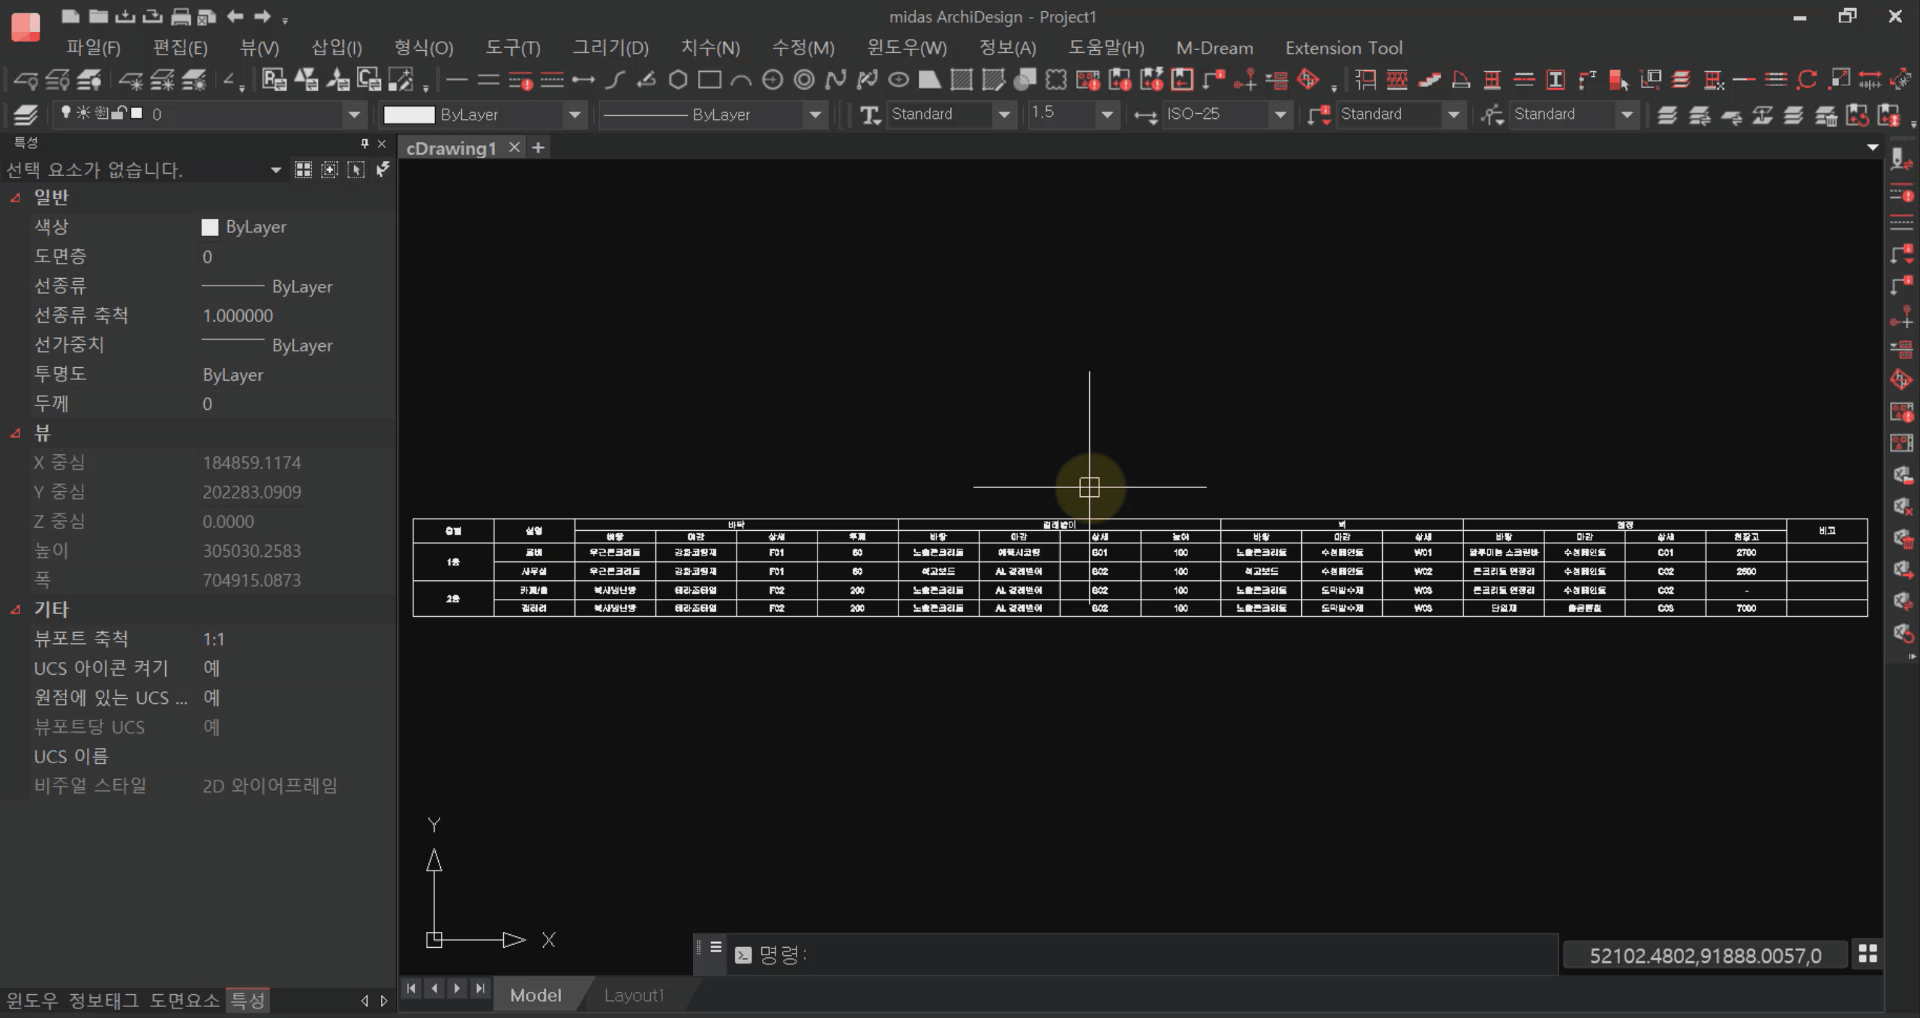Select the Donut concentric circle tool
Screen dimensions: 1920x1018
(x=804, y=80)
